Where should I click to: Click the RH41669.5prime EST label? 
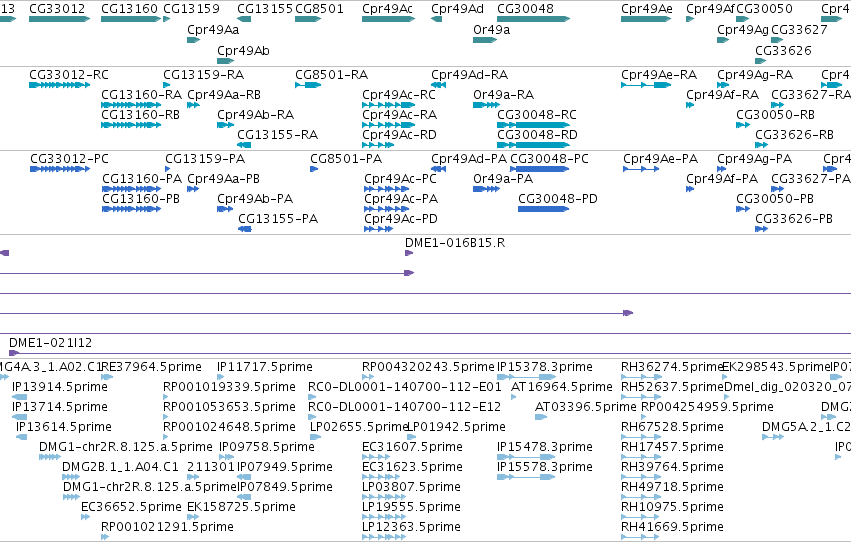(x=672, y=526)
